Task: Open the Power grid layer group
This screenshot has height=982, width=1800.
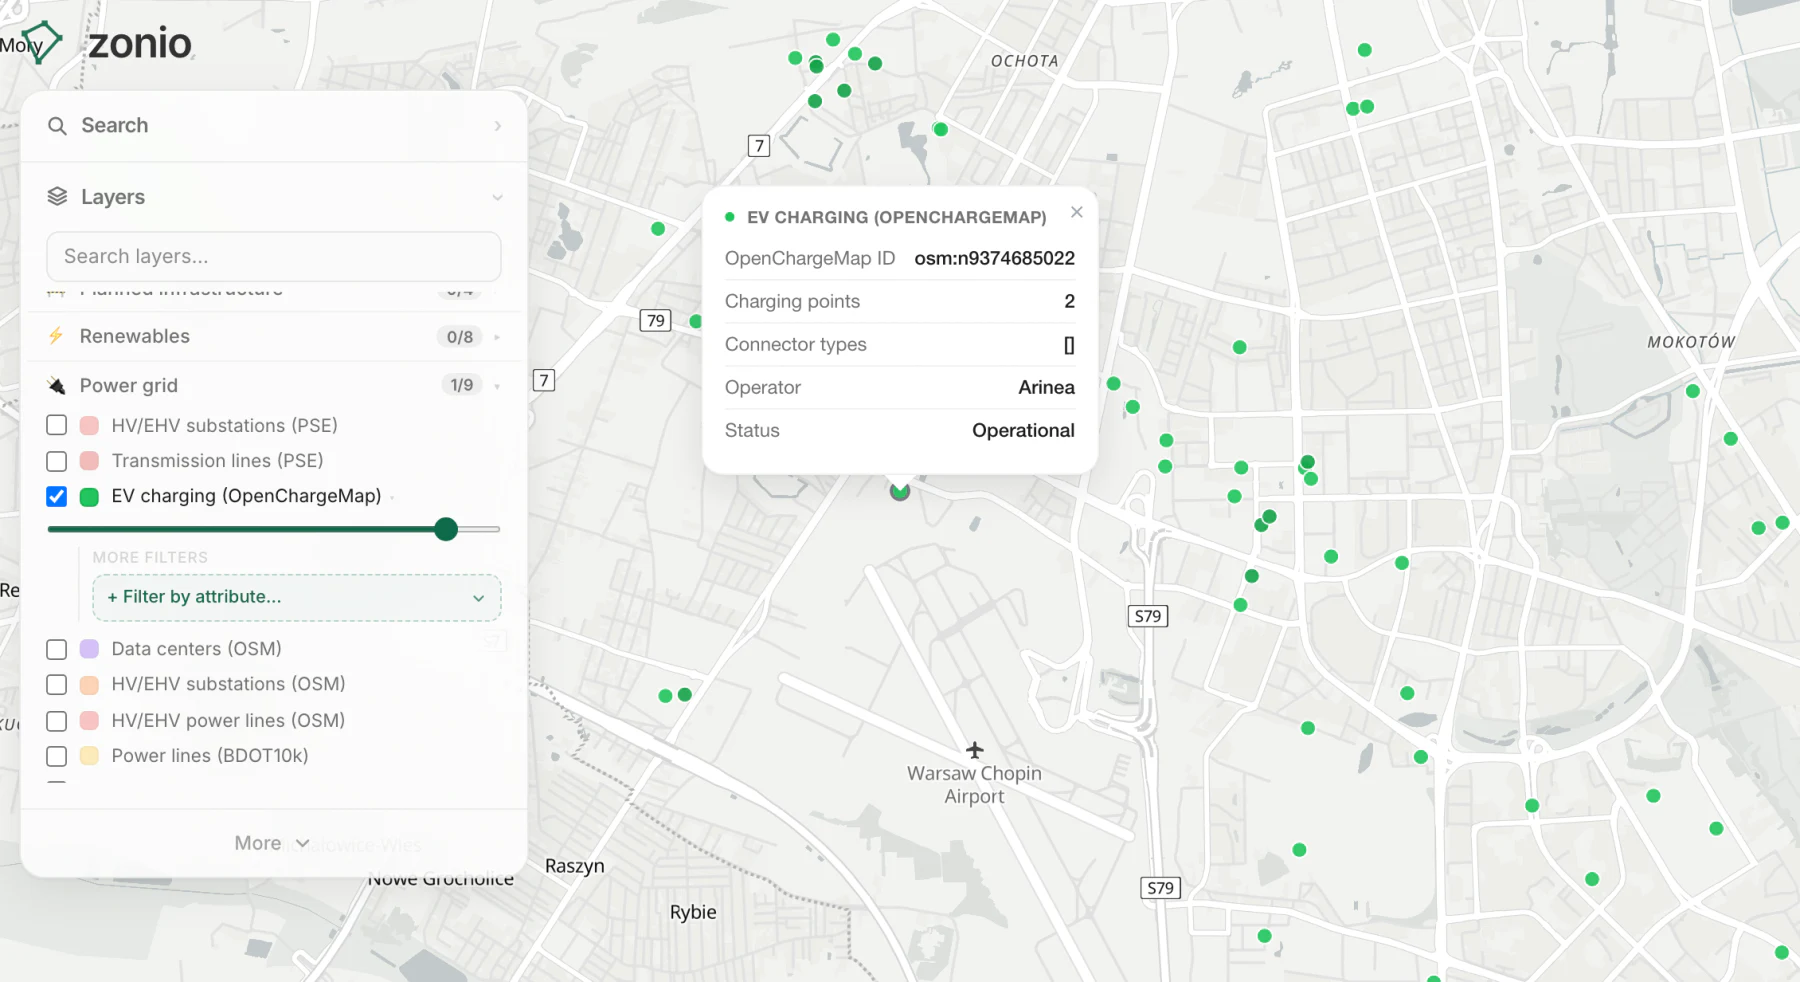Action: click(274, 385)
